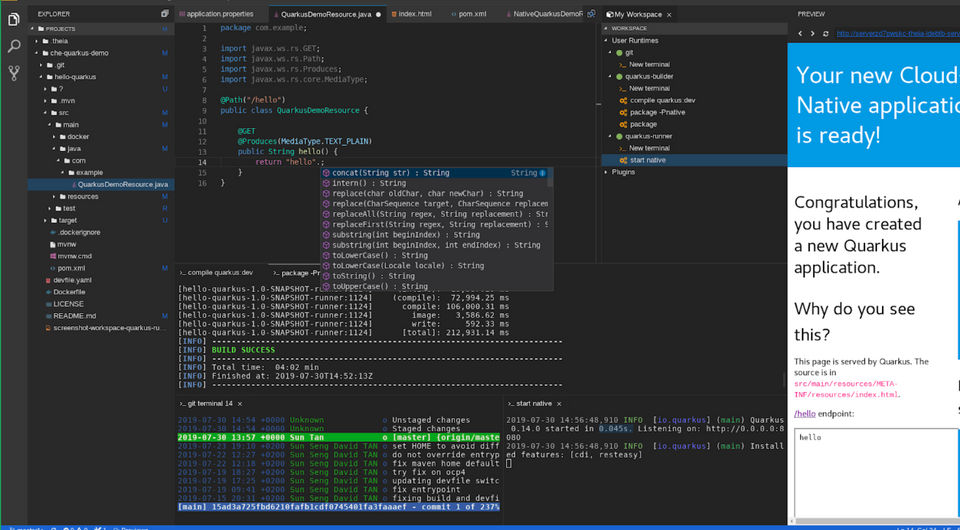Click the mvnw.cmd file icon

53,256
